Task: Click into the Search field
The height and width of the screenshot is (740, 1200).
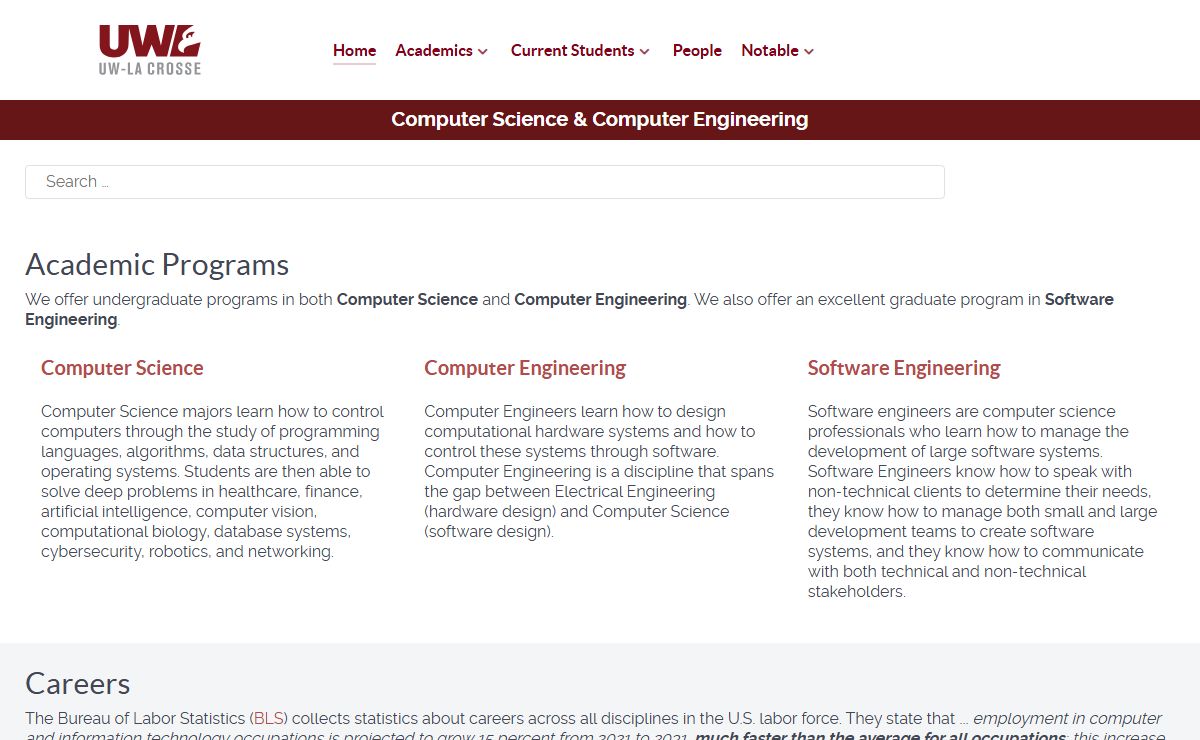Action: 485,182
